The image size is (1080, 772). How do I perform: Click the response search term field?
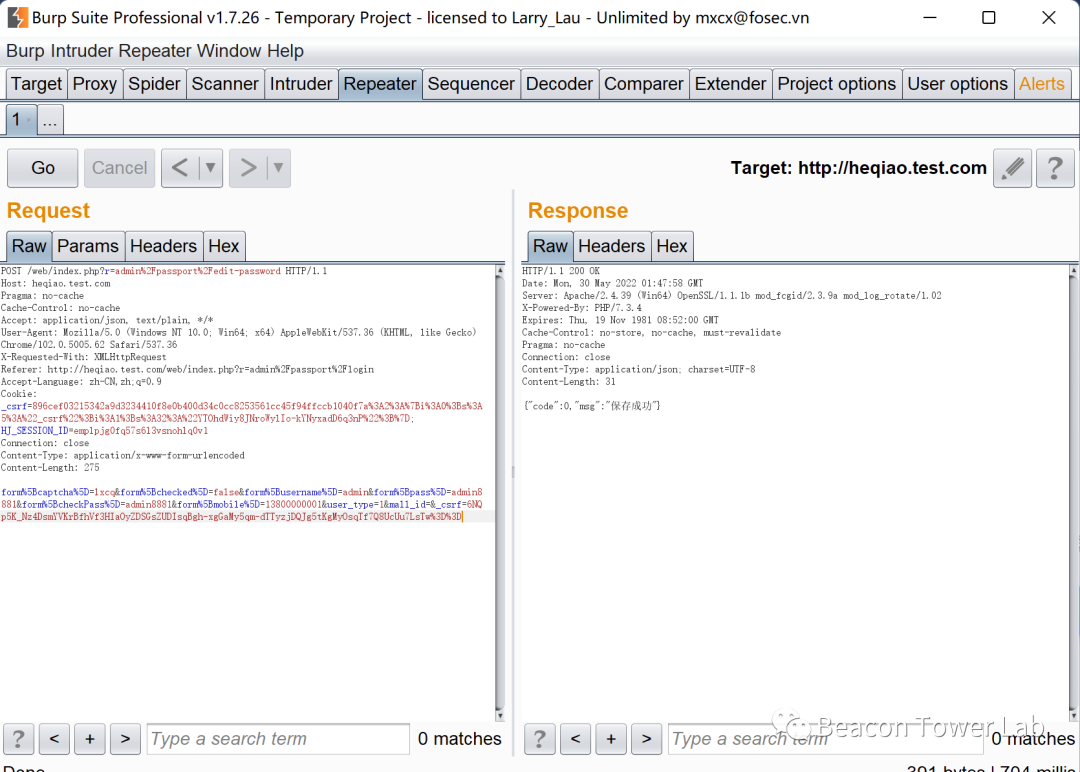coord(825,739)
